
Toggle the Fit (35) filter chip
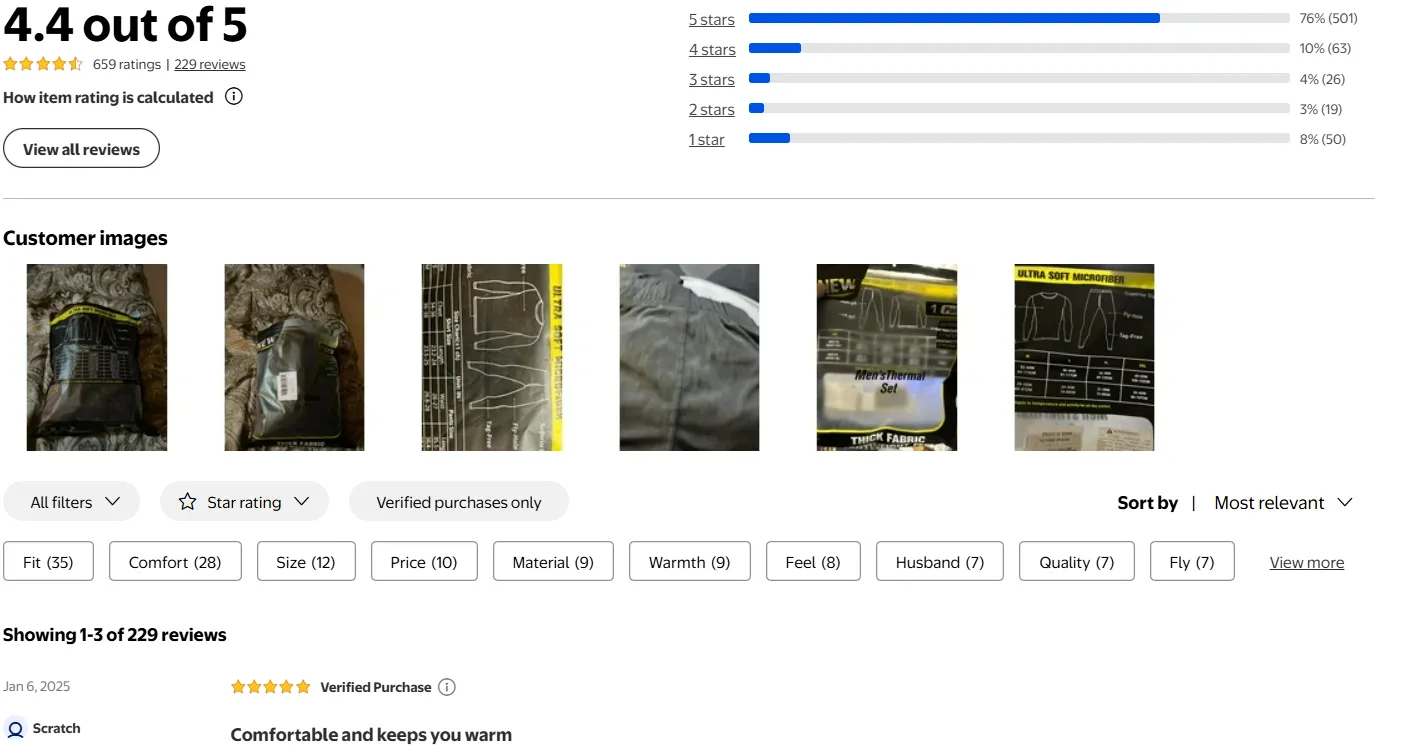(48, 561)
